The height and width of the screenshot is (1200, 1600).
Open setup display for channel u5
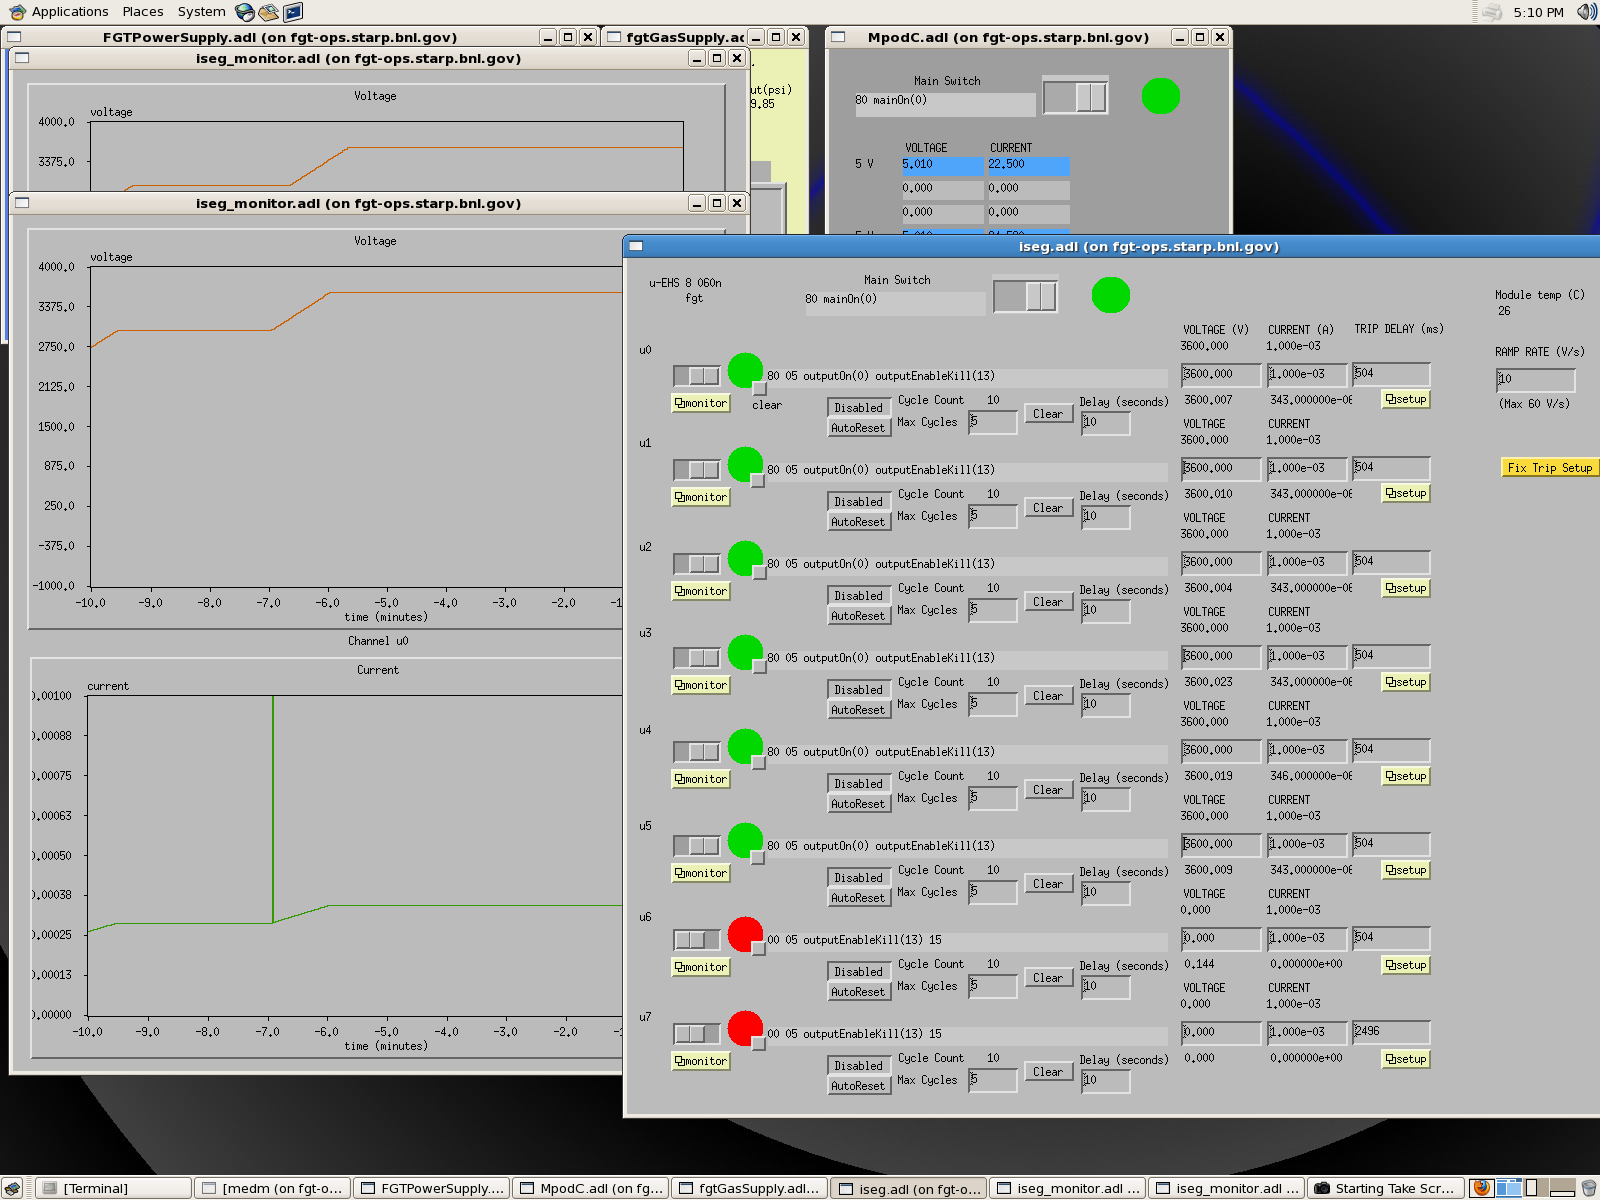click(1406, 870)
